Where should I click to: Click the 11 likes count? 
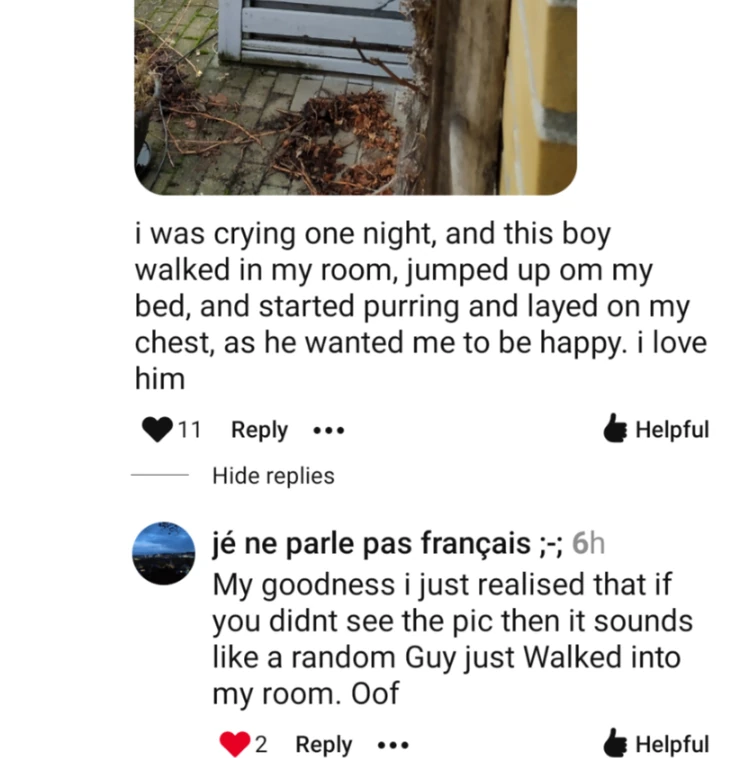pos(189,429)
